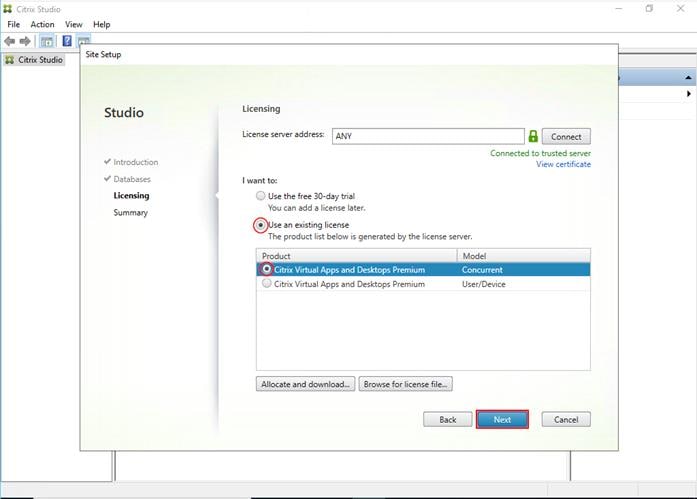Image resolution: width=697 pixels, height=499 pixels.
Task: Go Back to previous setup step
Action: coord(448,419)
